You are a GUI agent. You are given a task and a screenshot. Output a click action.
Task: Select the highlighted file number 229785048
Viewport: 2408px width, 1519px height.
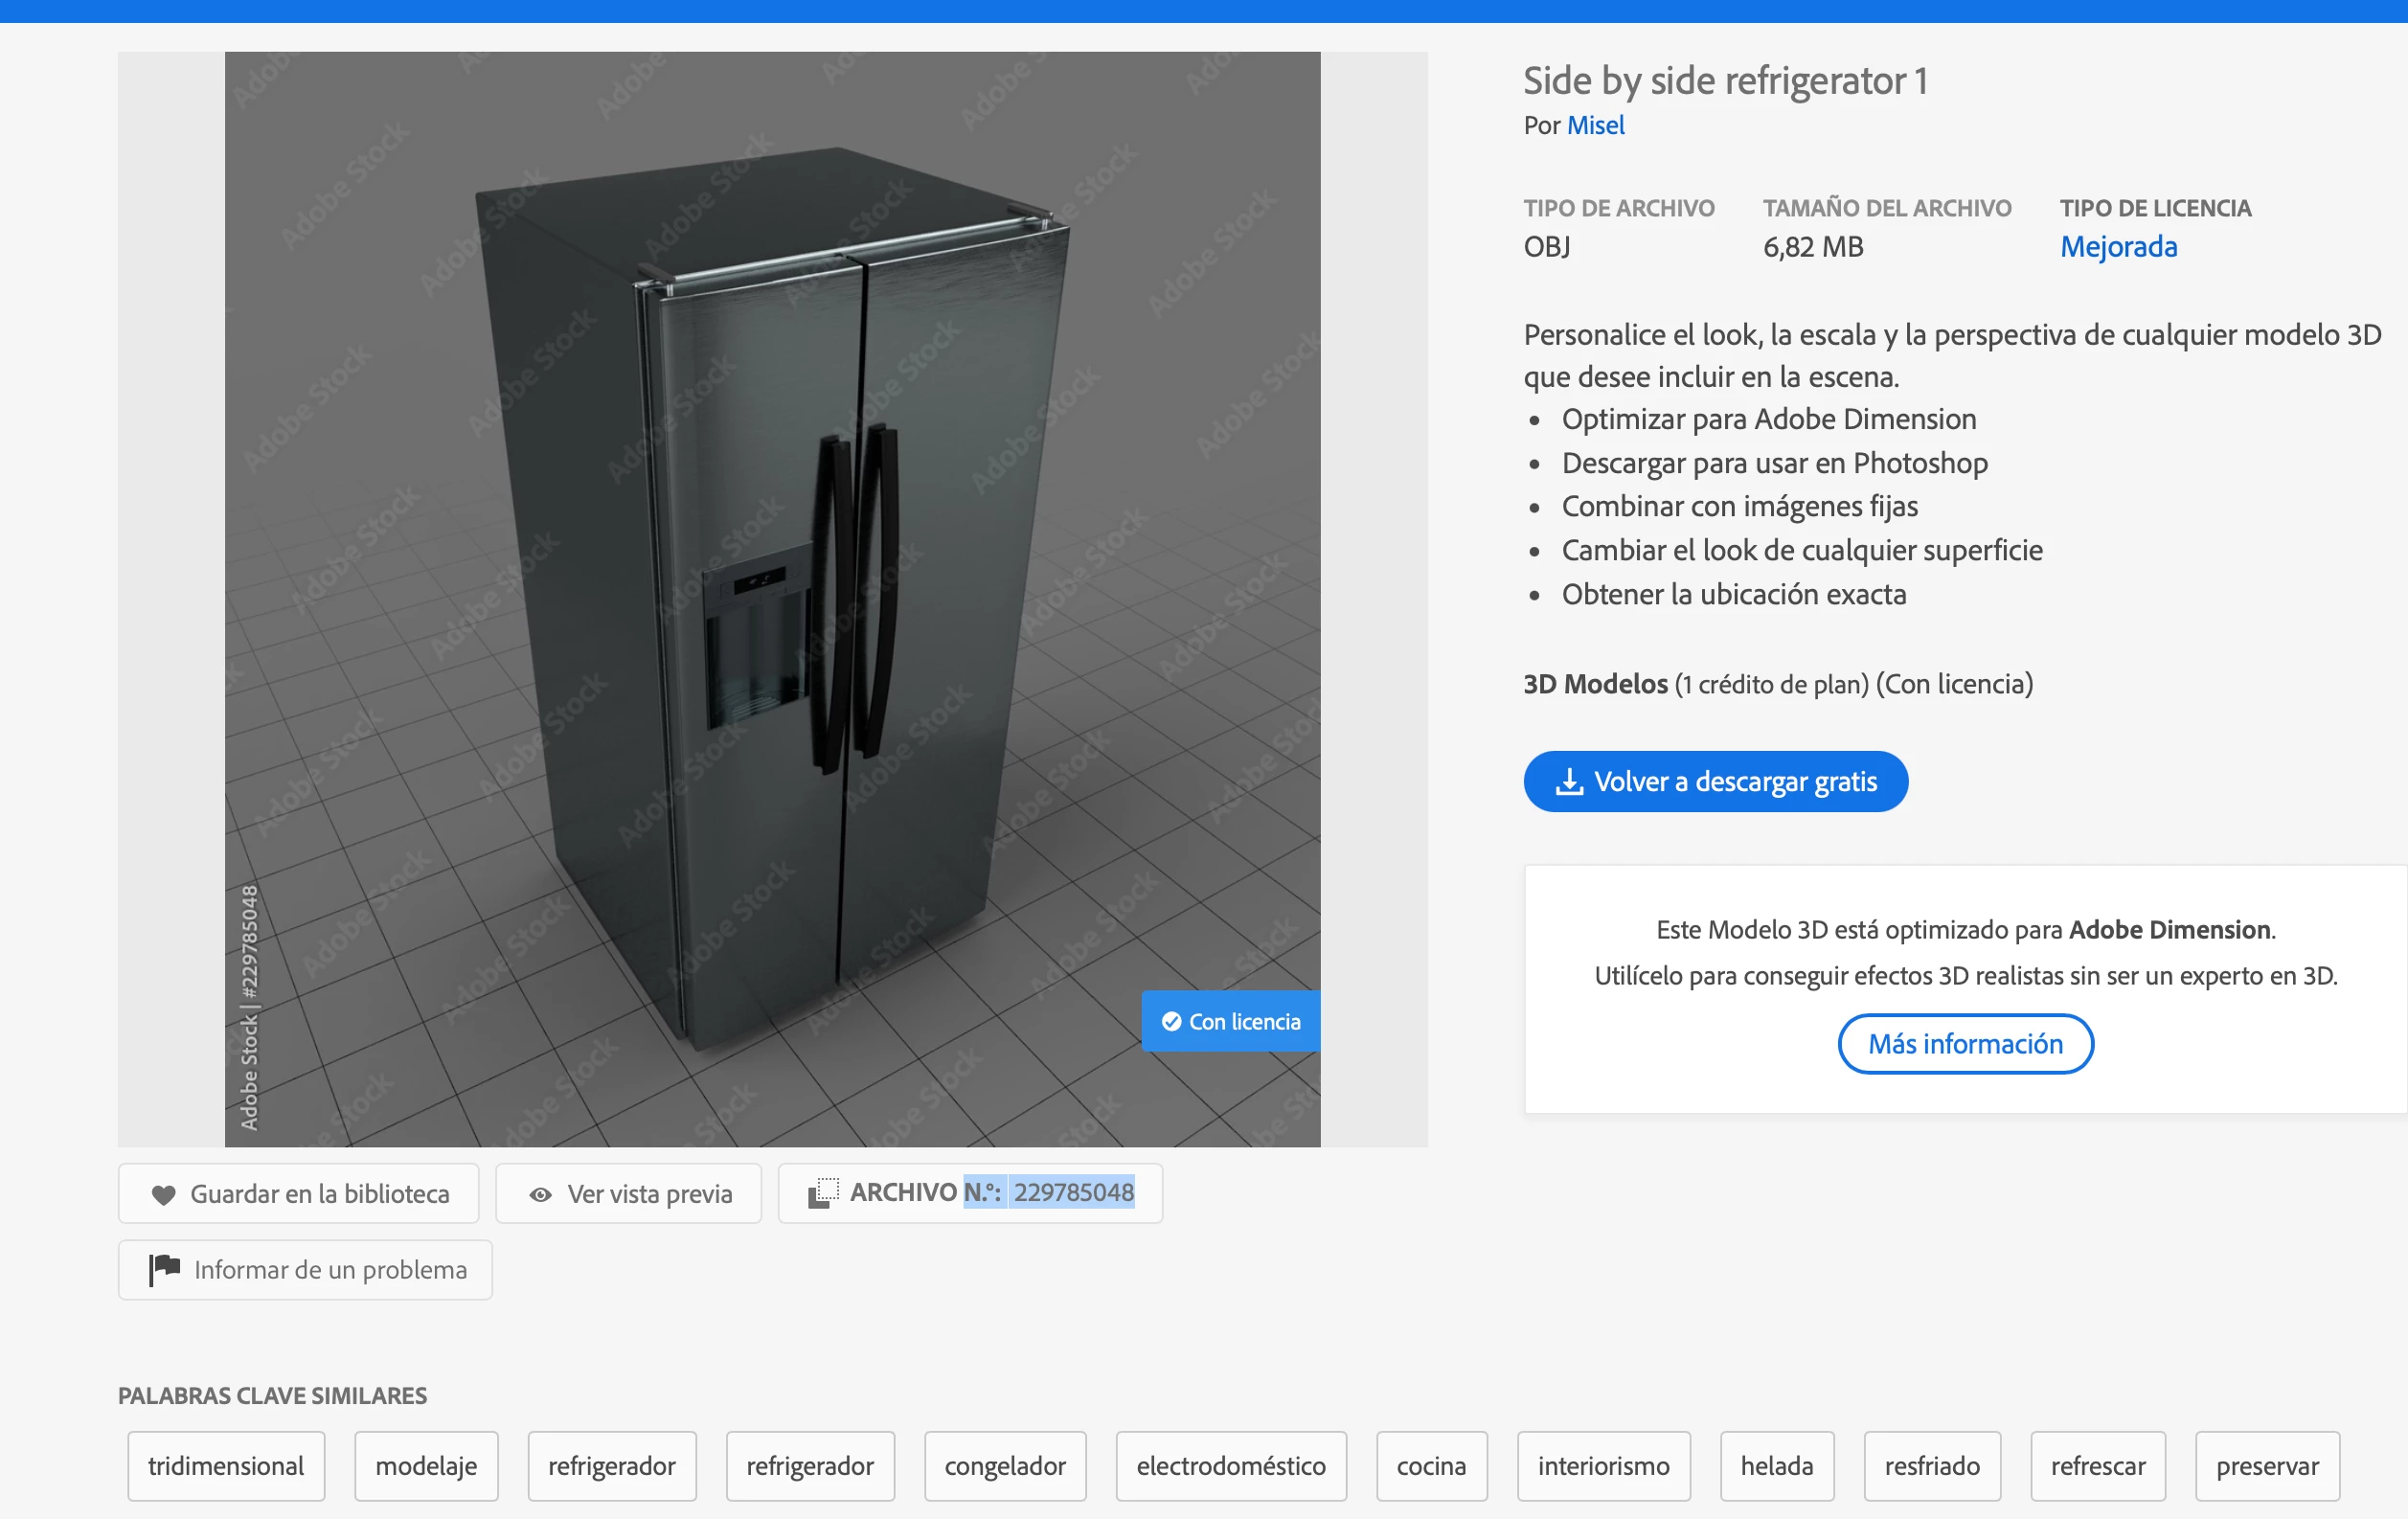1073,1192
